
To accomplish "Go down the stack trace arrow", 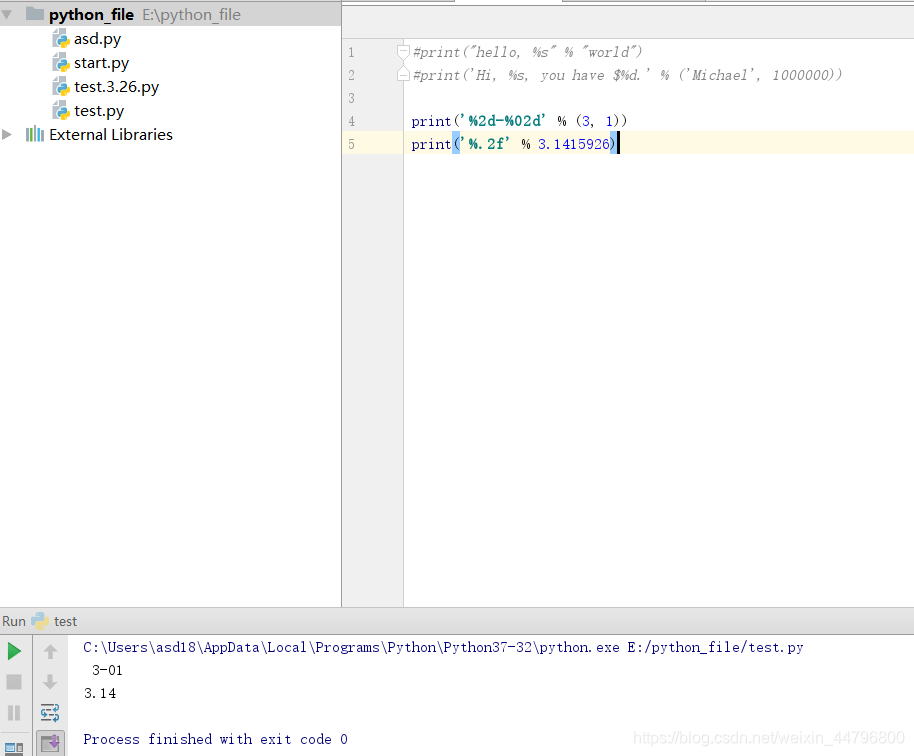I will click(x=50, y=682).
